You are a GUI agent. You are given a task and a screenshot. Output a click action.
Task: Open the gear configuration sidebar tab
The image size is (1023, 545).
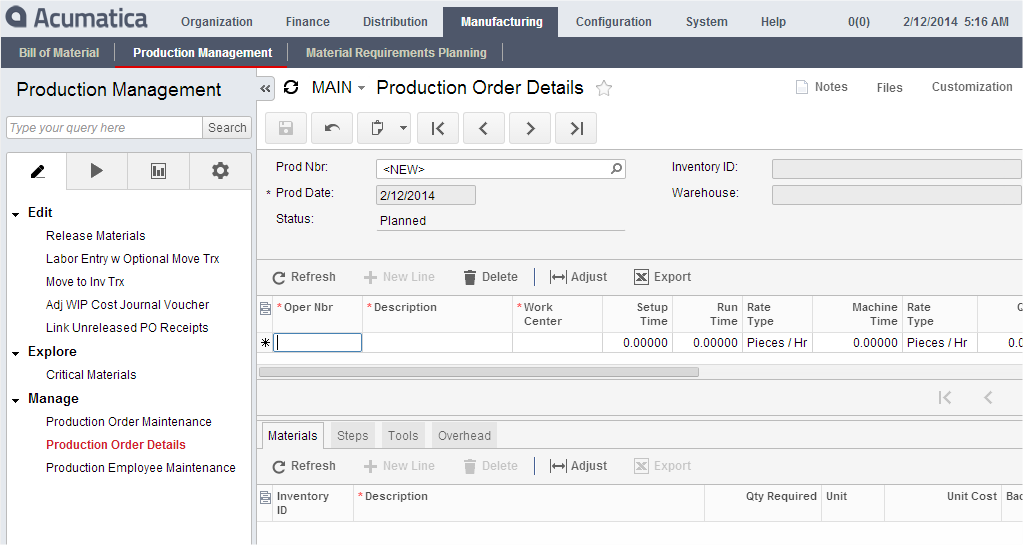tap(221, 171)
